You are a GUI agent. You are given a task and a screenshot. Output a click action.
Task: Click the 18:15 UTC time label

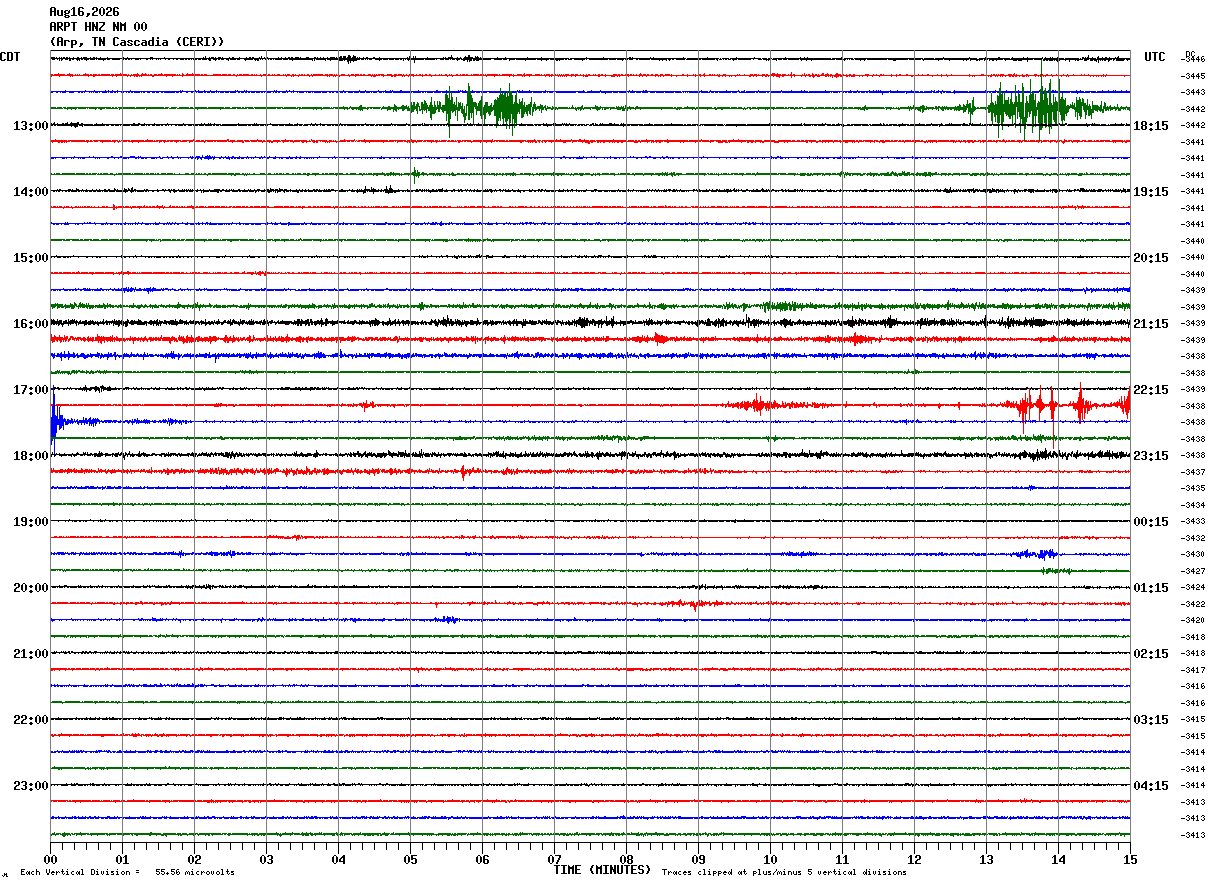(1151, 126)
